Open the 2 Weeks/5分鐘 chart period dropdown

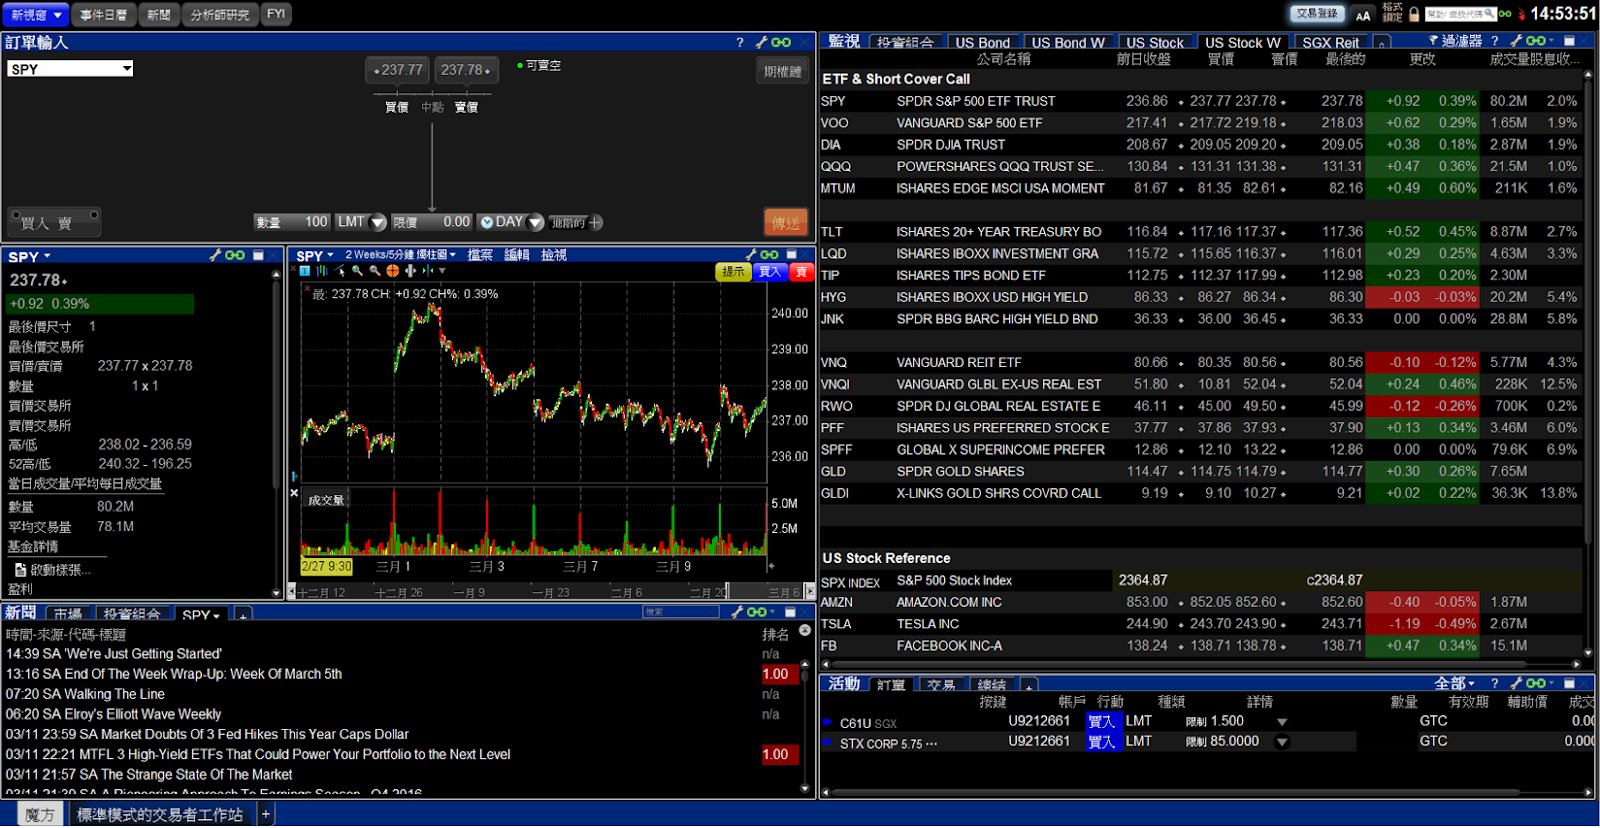pos(400,255)
